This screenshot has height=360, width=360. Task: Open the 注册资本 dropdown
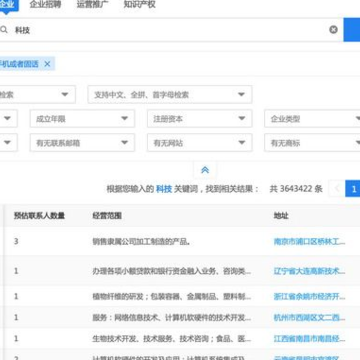pyautogui.click(x=200, y=119)
